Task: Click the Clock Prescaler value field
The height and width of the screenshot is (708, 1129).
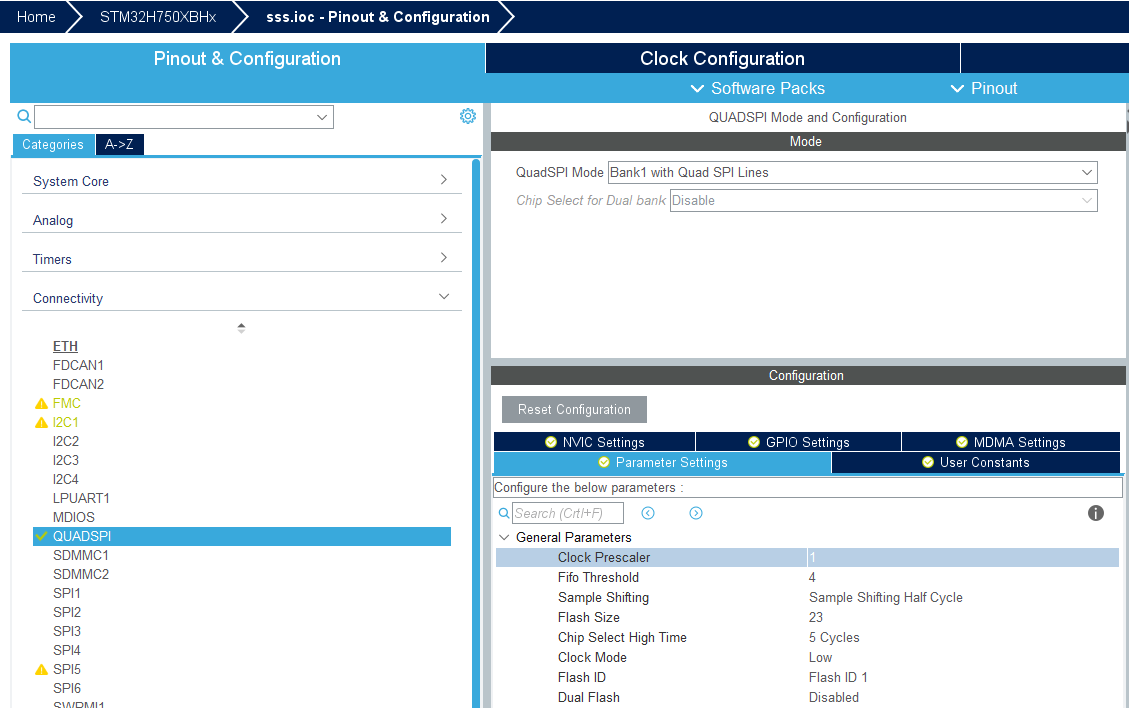Action: [963, 557]
